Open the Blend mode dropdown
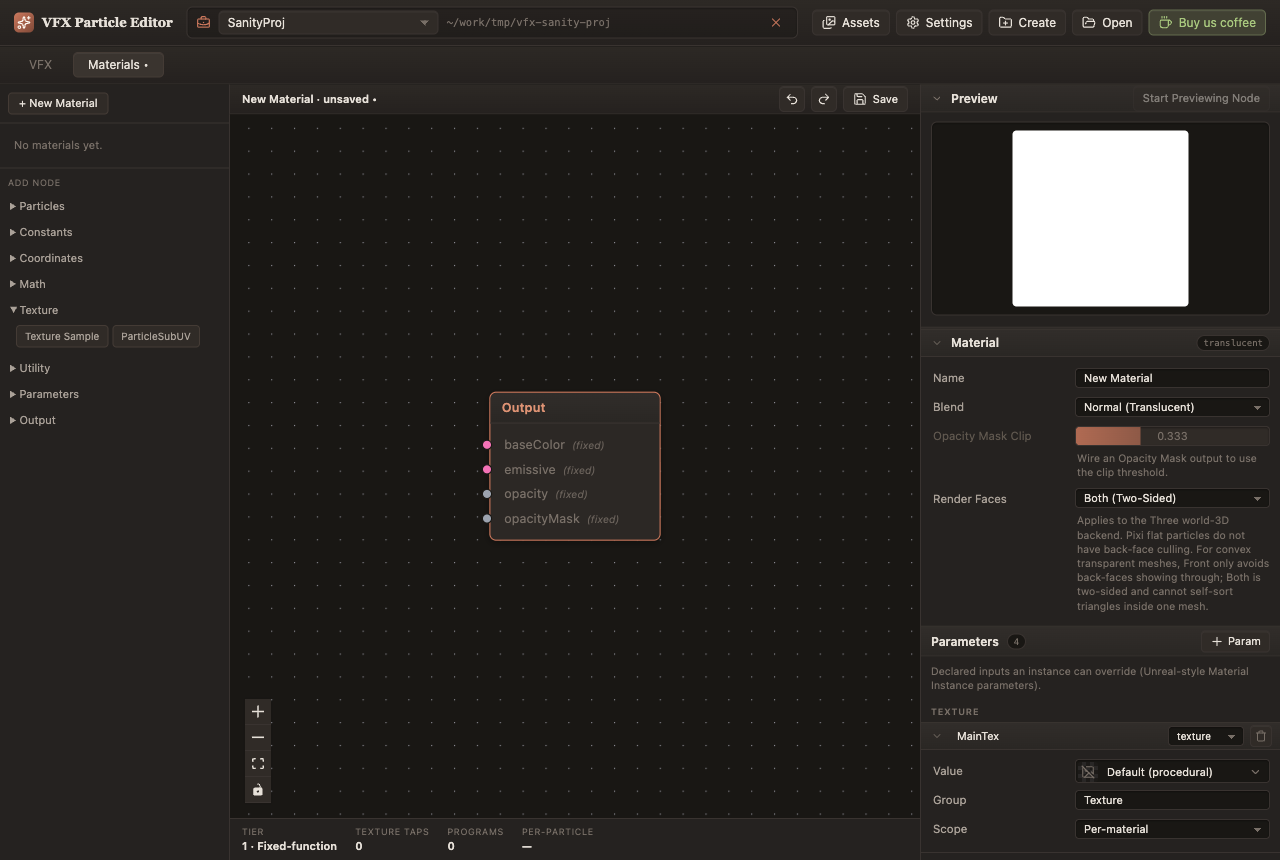Viewport: 1280px width, 860px height. (1172, 407)
